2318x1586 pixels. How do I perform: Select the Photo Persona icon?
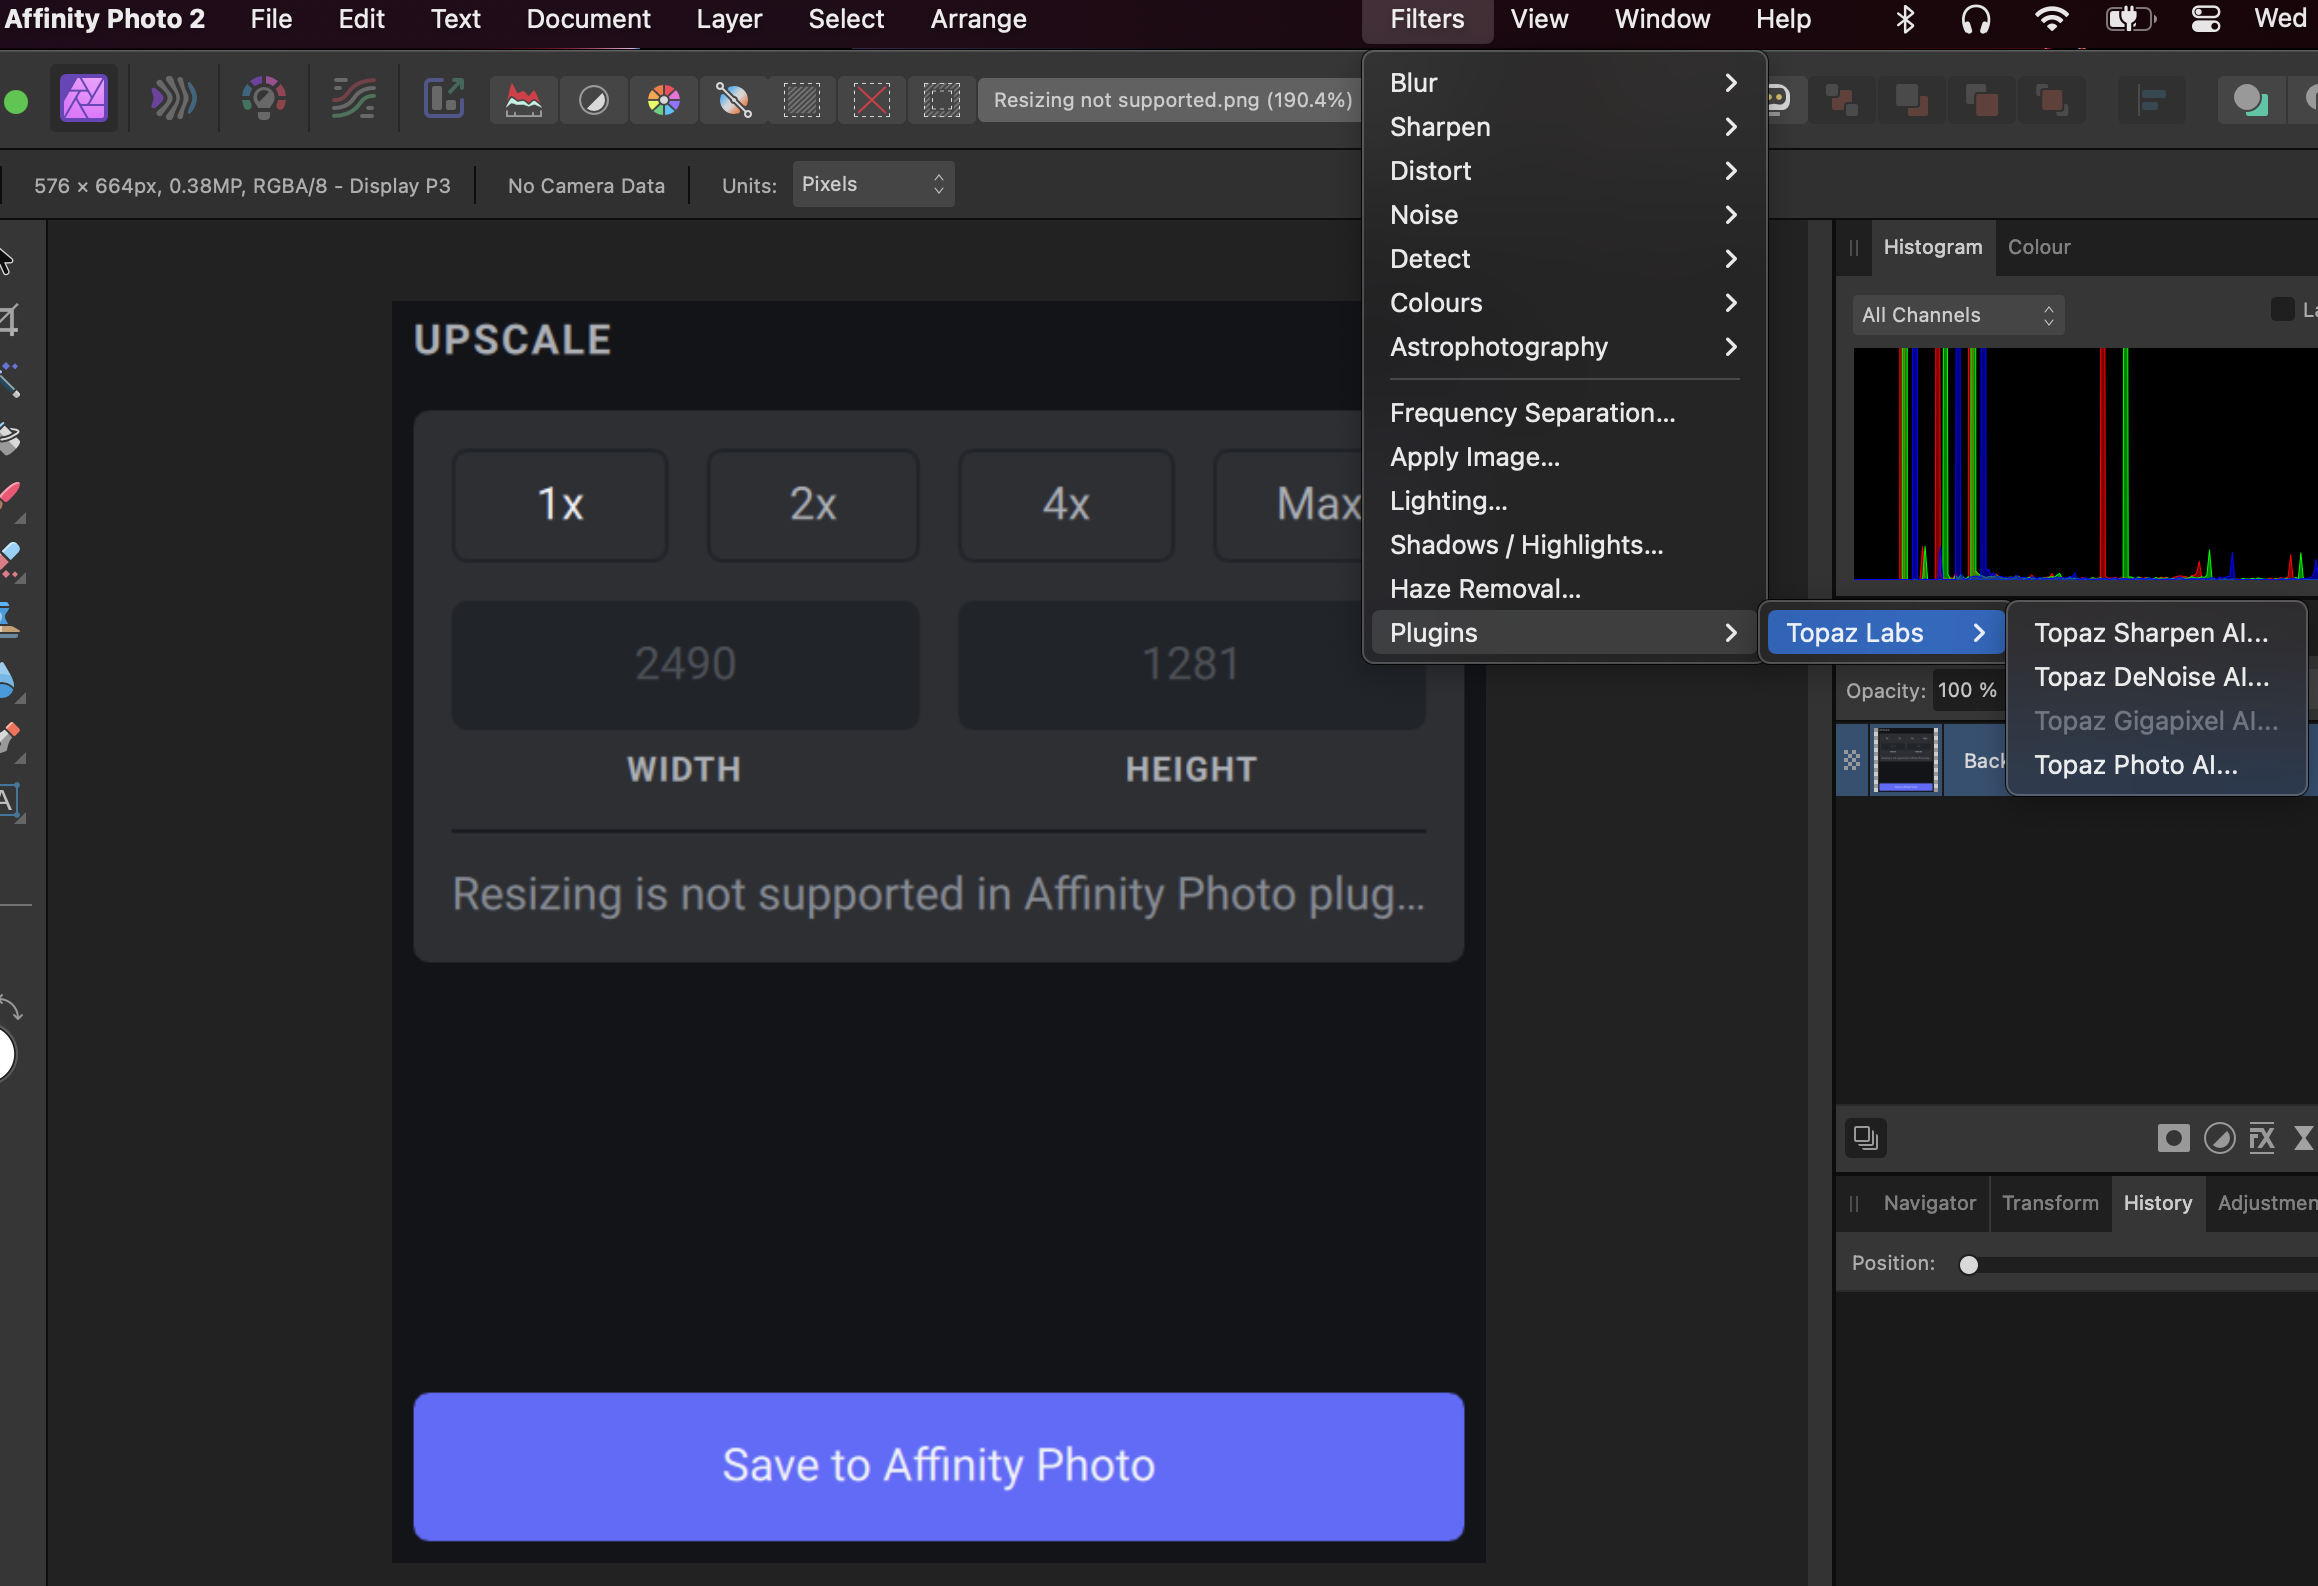click(x=84, y=99)
